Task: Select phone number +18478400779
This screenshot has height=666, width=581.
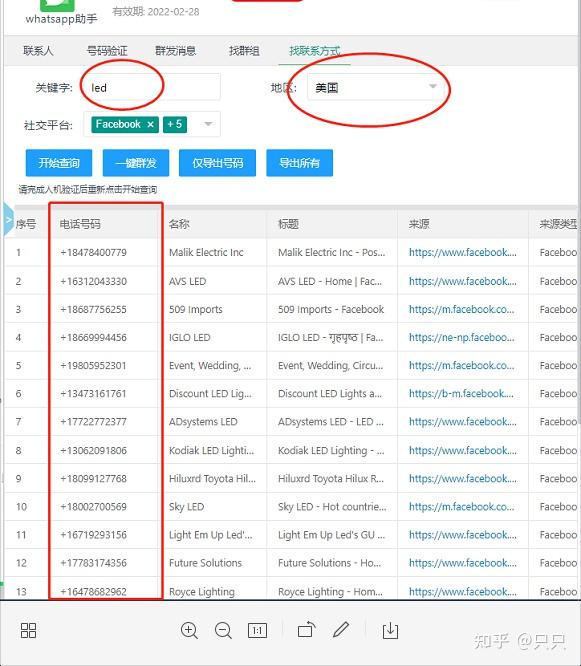Action: (x=93, y=252)
